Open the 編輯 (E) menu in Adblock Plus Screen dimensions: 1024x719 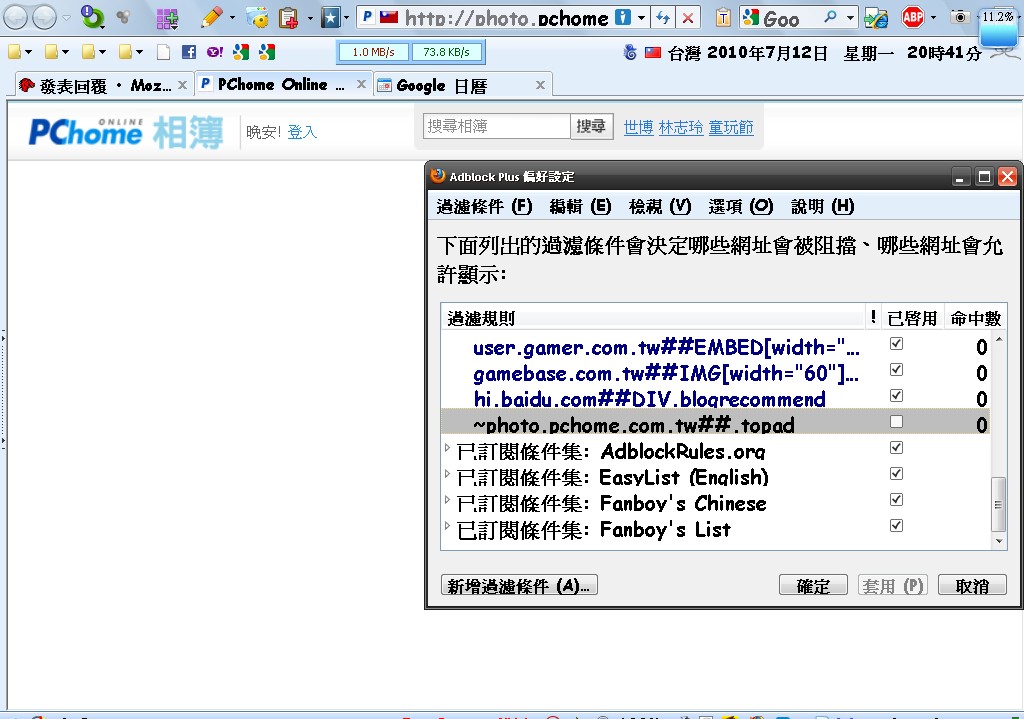point(580,207)
